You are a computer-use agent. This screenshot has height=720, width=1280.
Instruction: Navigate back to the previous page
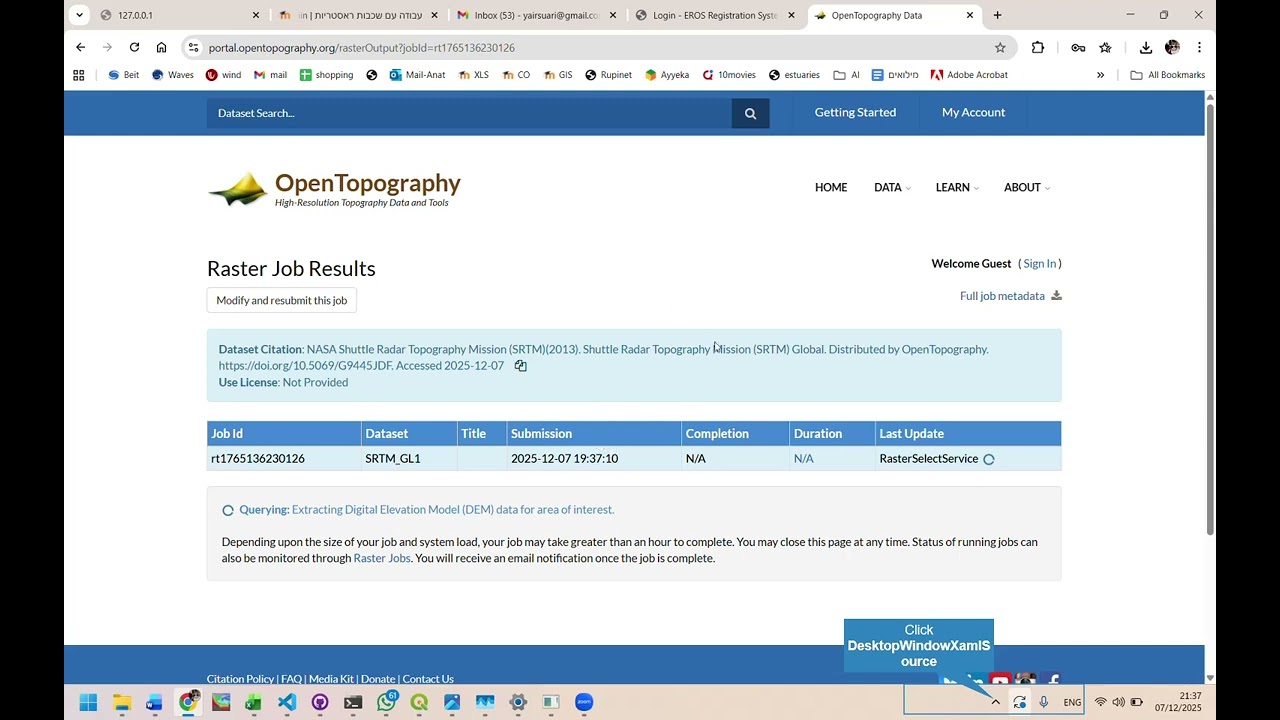click(81, 47)
